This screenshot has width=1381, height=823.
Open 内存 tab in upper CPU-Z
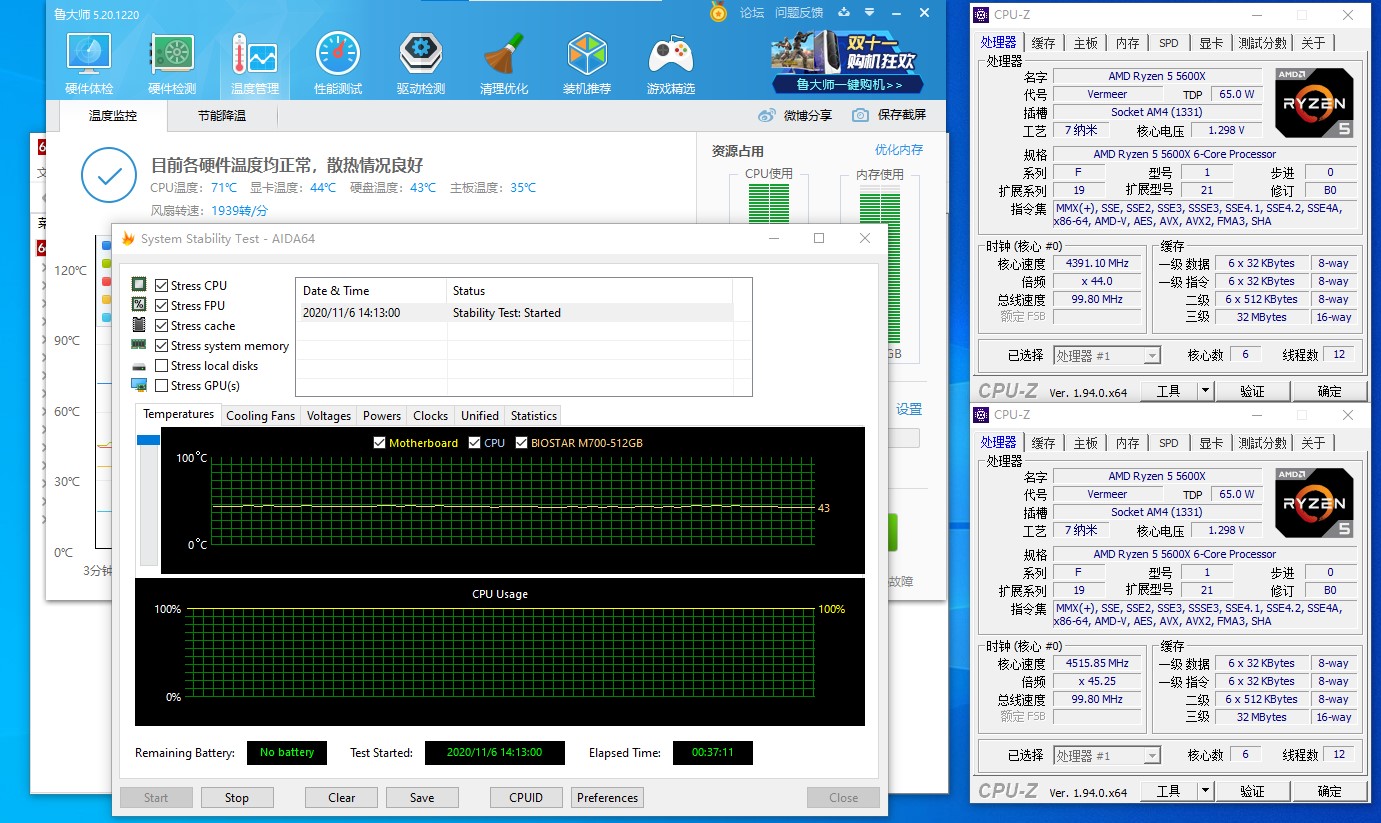(x=1128, y=43)
